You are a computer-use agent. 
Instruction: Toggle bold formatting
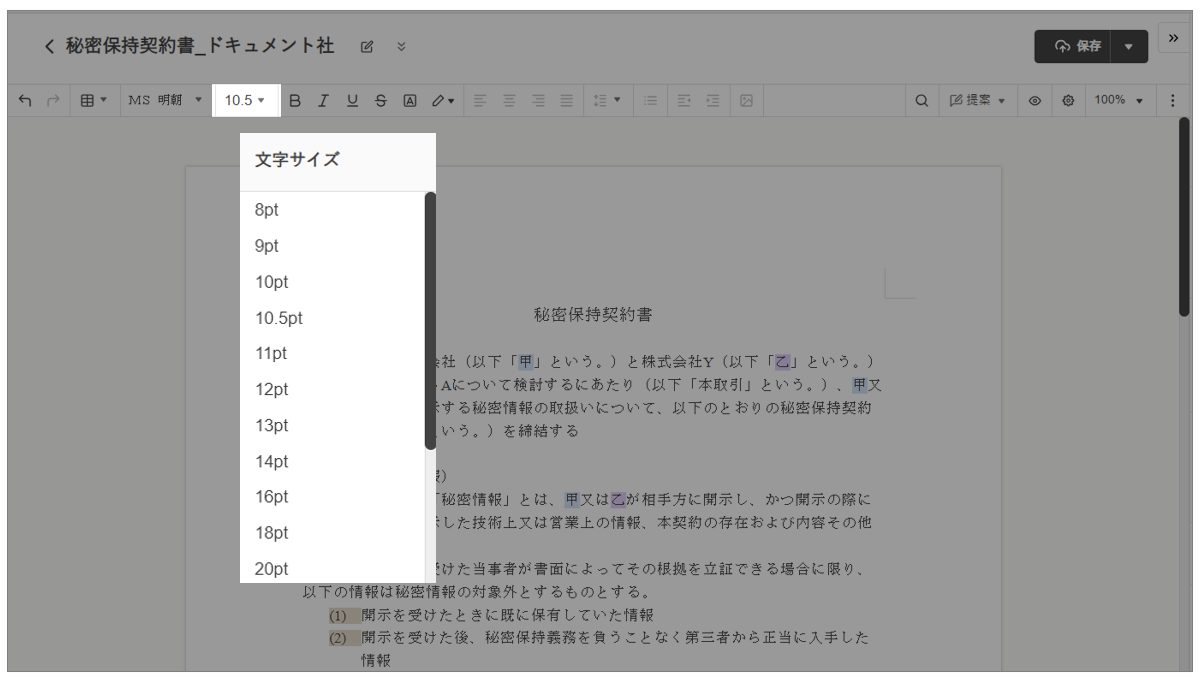[295, 100]
